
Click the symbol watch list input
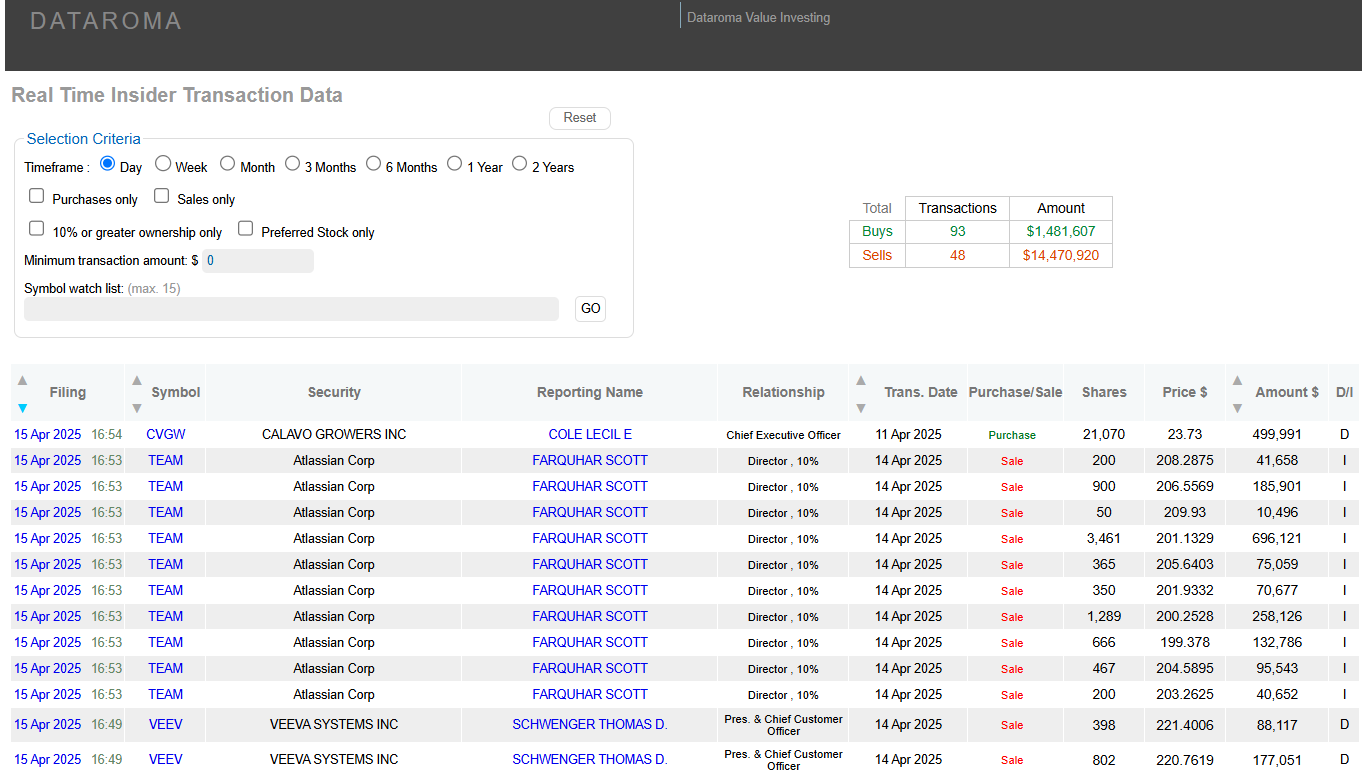coord(291,309)
